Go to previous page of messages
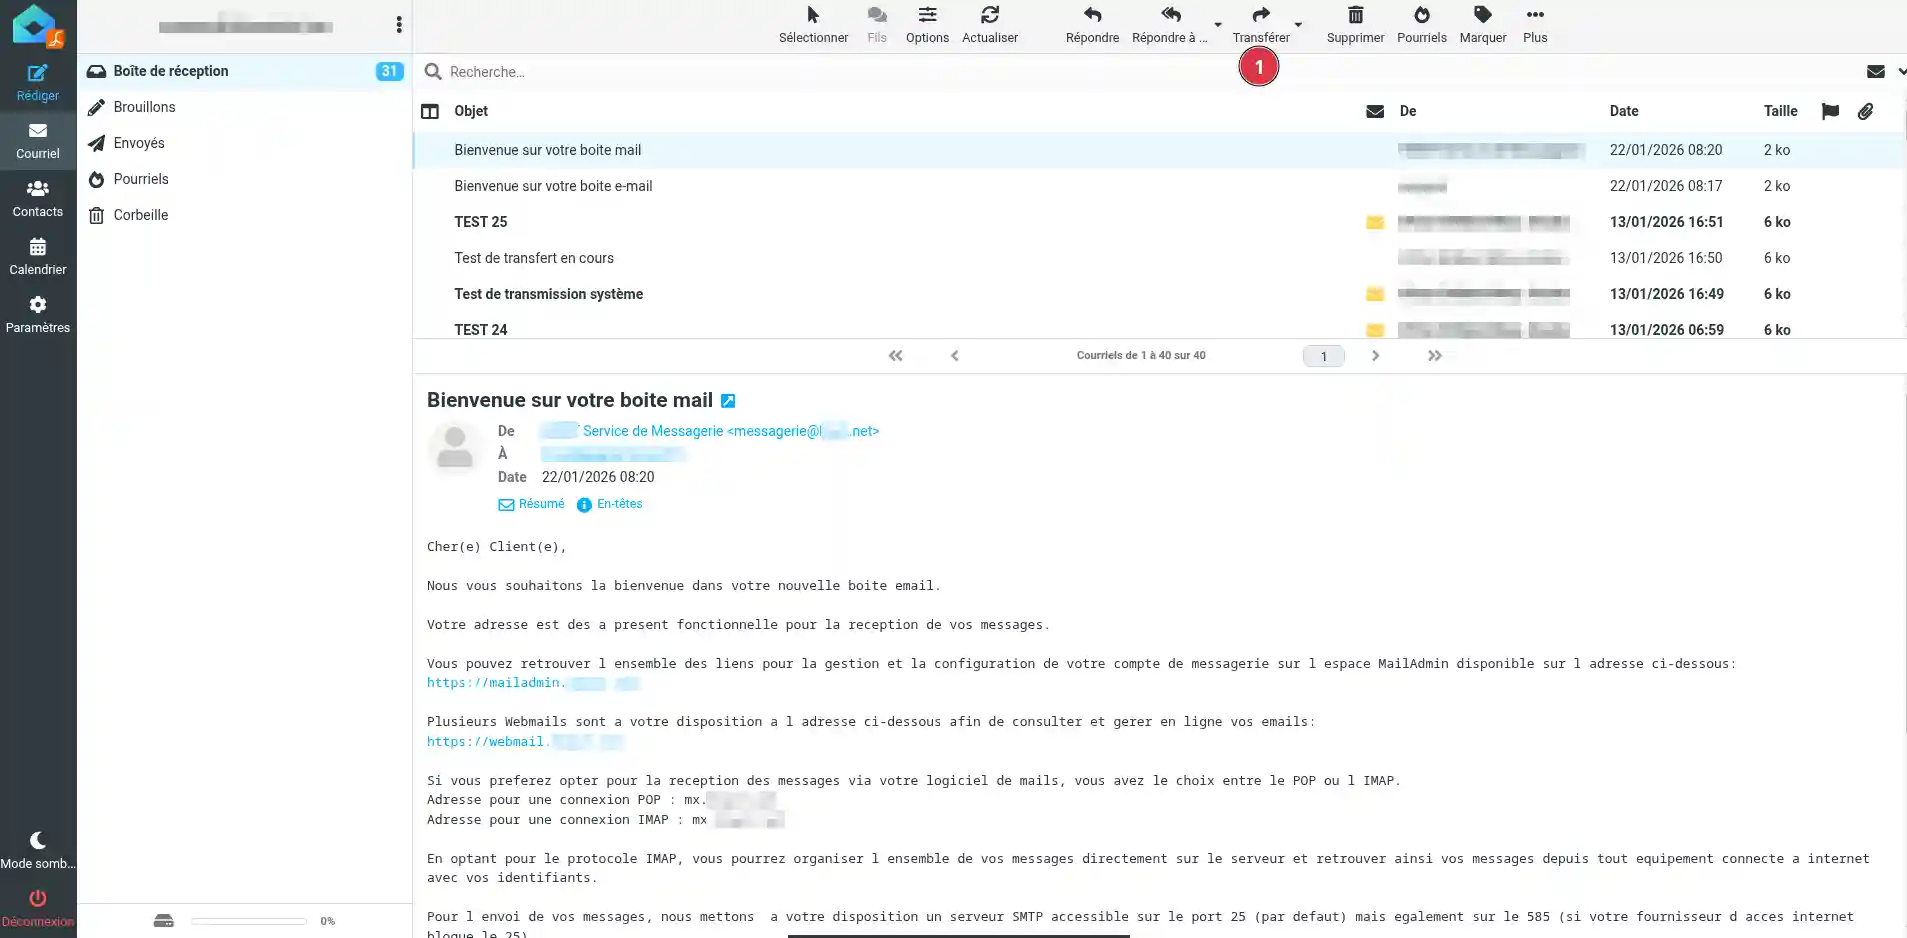The height and width of the screenshot is (938, 1907). coord(955,356)
